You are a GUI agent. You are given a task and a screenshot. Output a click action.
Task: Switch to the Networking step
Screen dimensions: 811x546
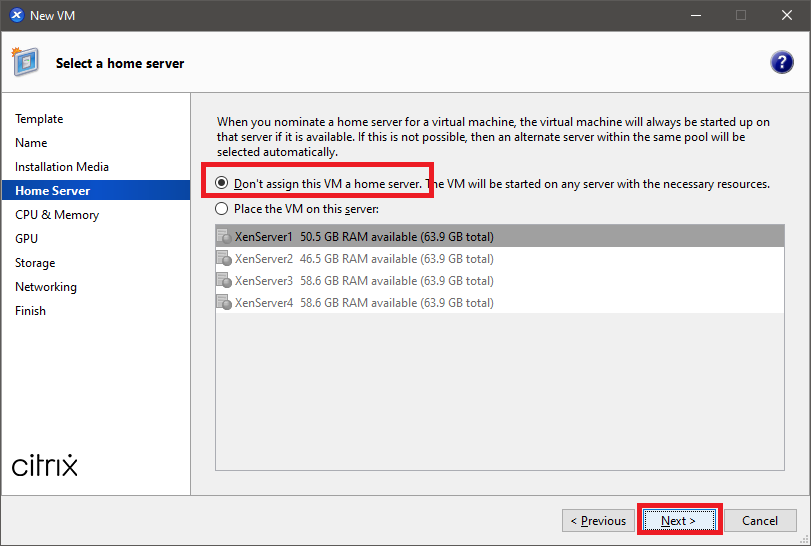point(46,287)
